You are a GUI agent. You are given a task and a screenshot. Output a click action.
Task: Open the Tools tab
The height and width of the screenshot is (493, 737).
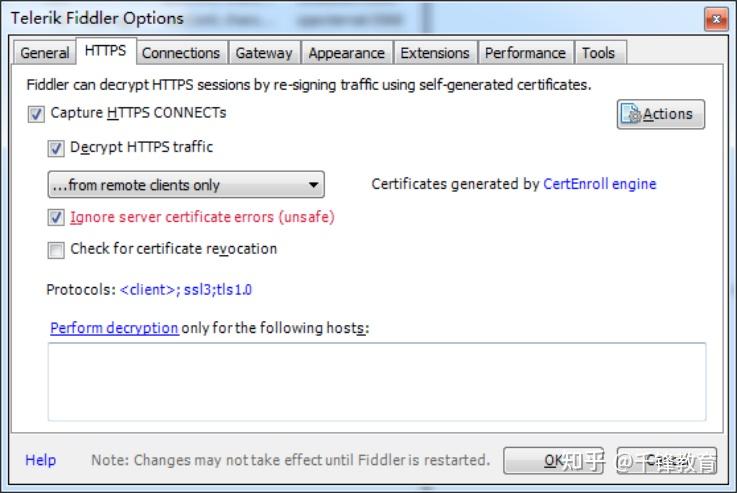pyautogui.click(x=598, y=53)
